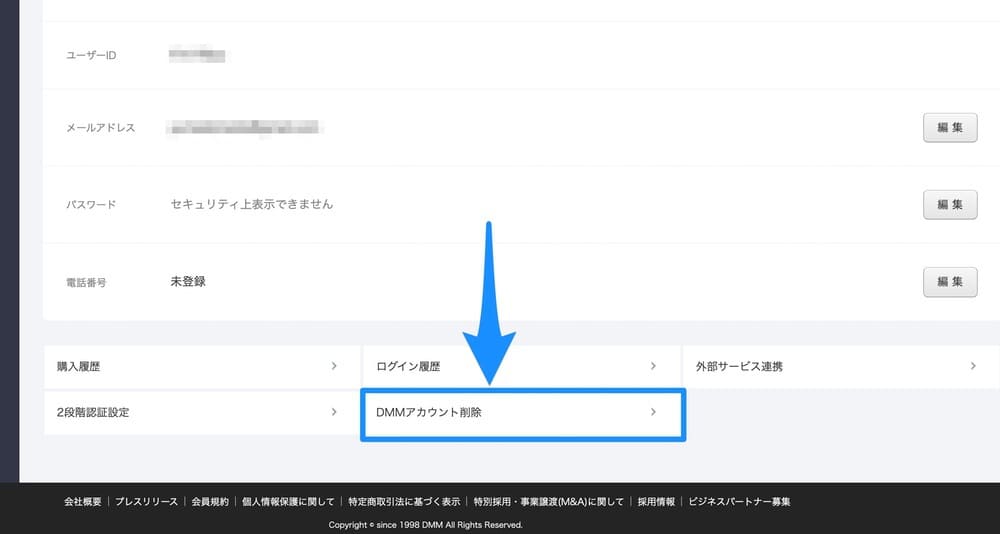
Task: Click the chevron on DMMアカウント削除
Action: [653, 412]
